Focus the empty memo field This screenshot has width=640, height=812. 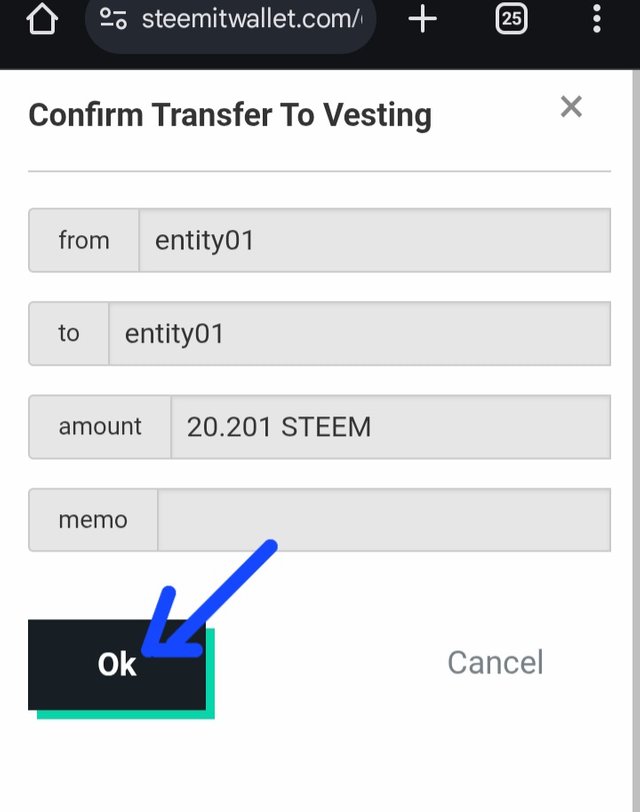tap(384, 520)
